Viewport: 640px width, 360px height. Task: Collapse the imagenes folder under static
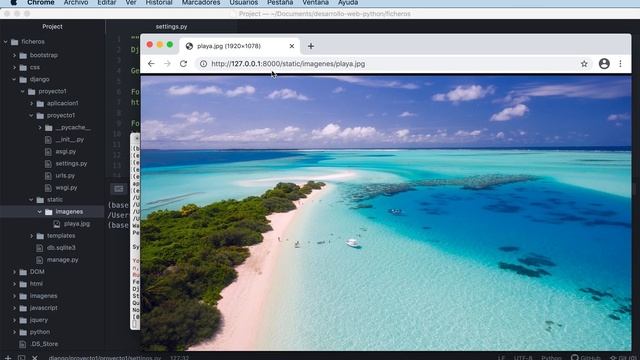point(40,212)
